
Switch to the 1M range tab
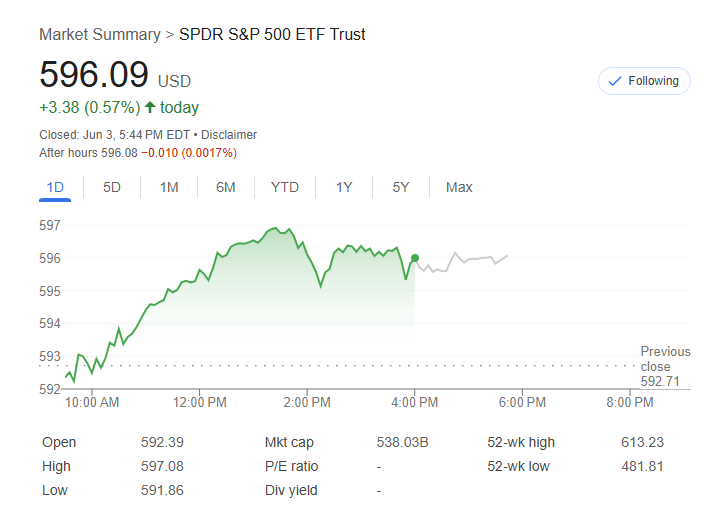tap(169, 187)
